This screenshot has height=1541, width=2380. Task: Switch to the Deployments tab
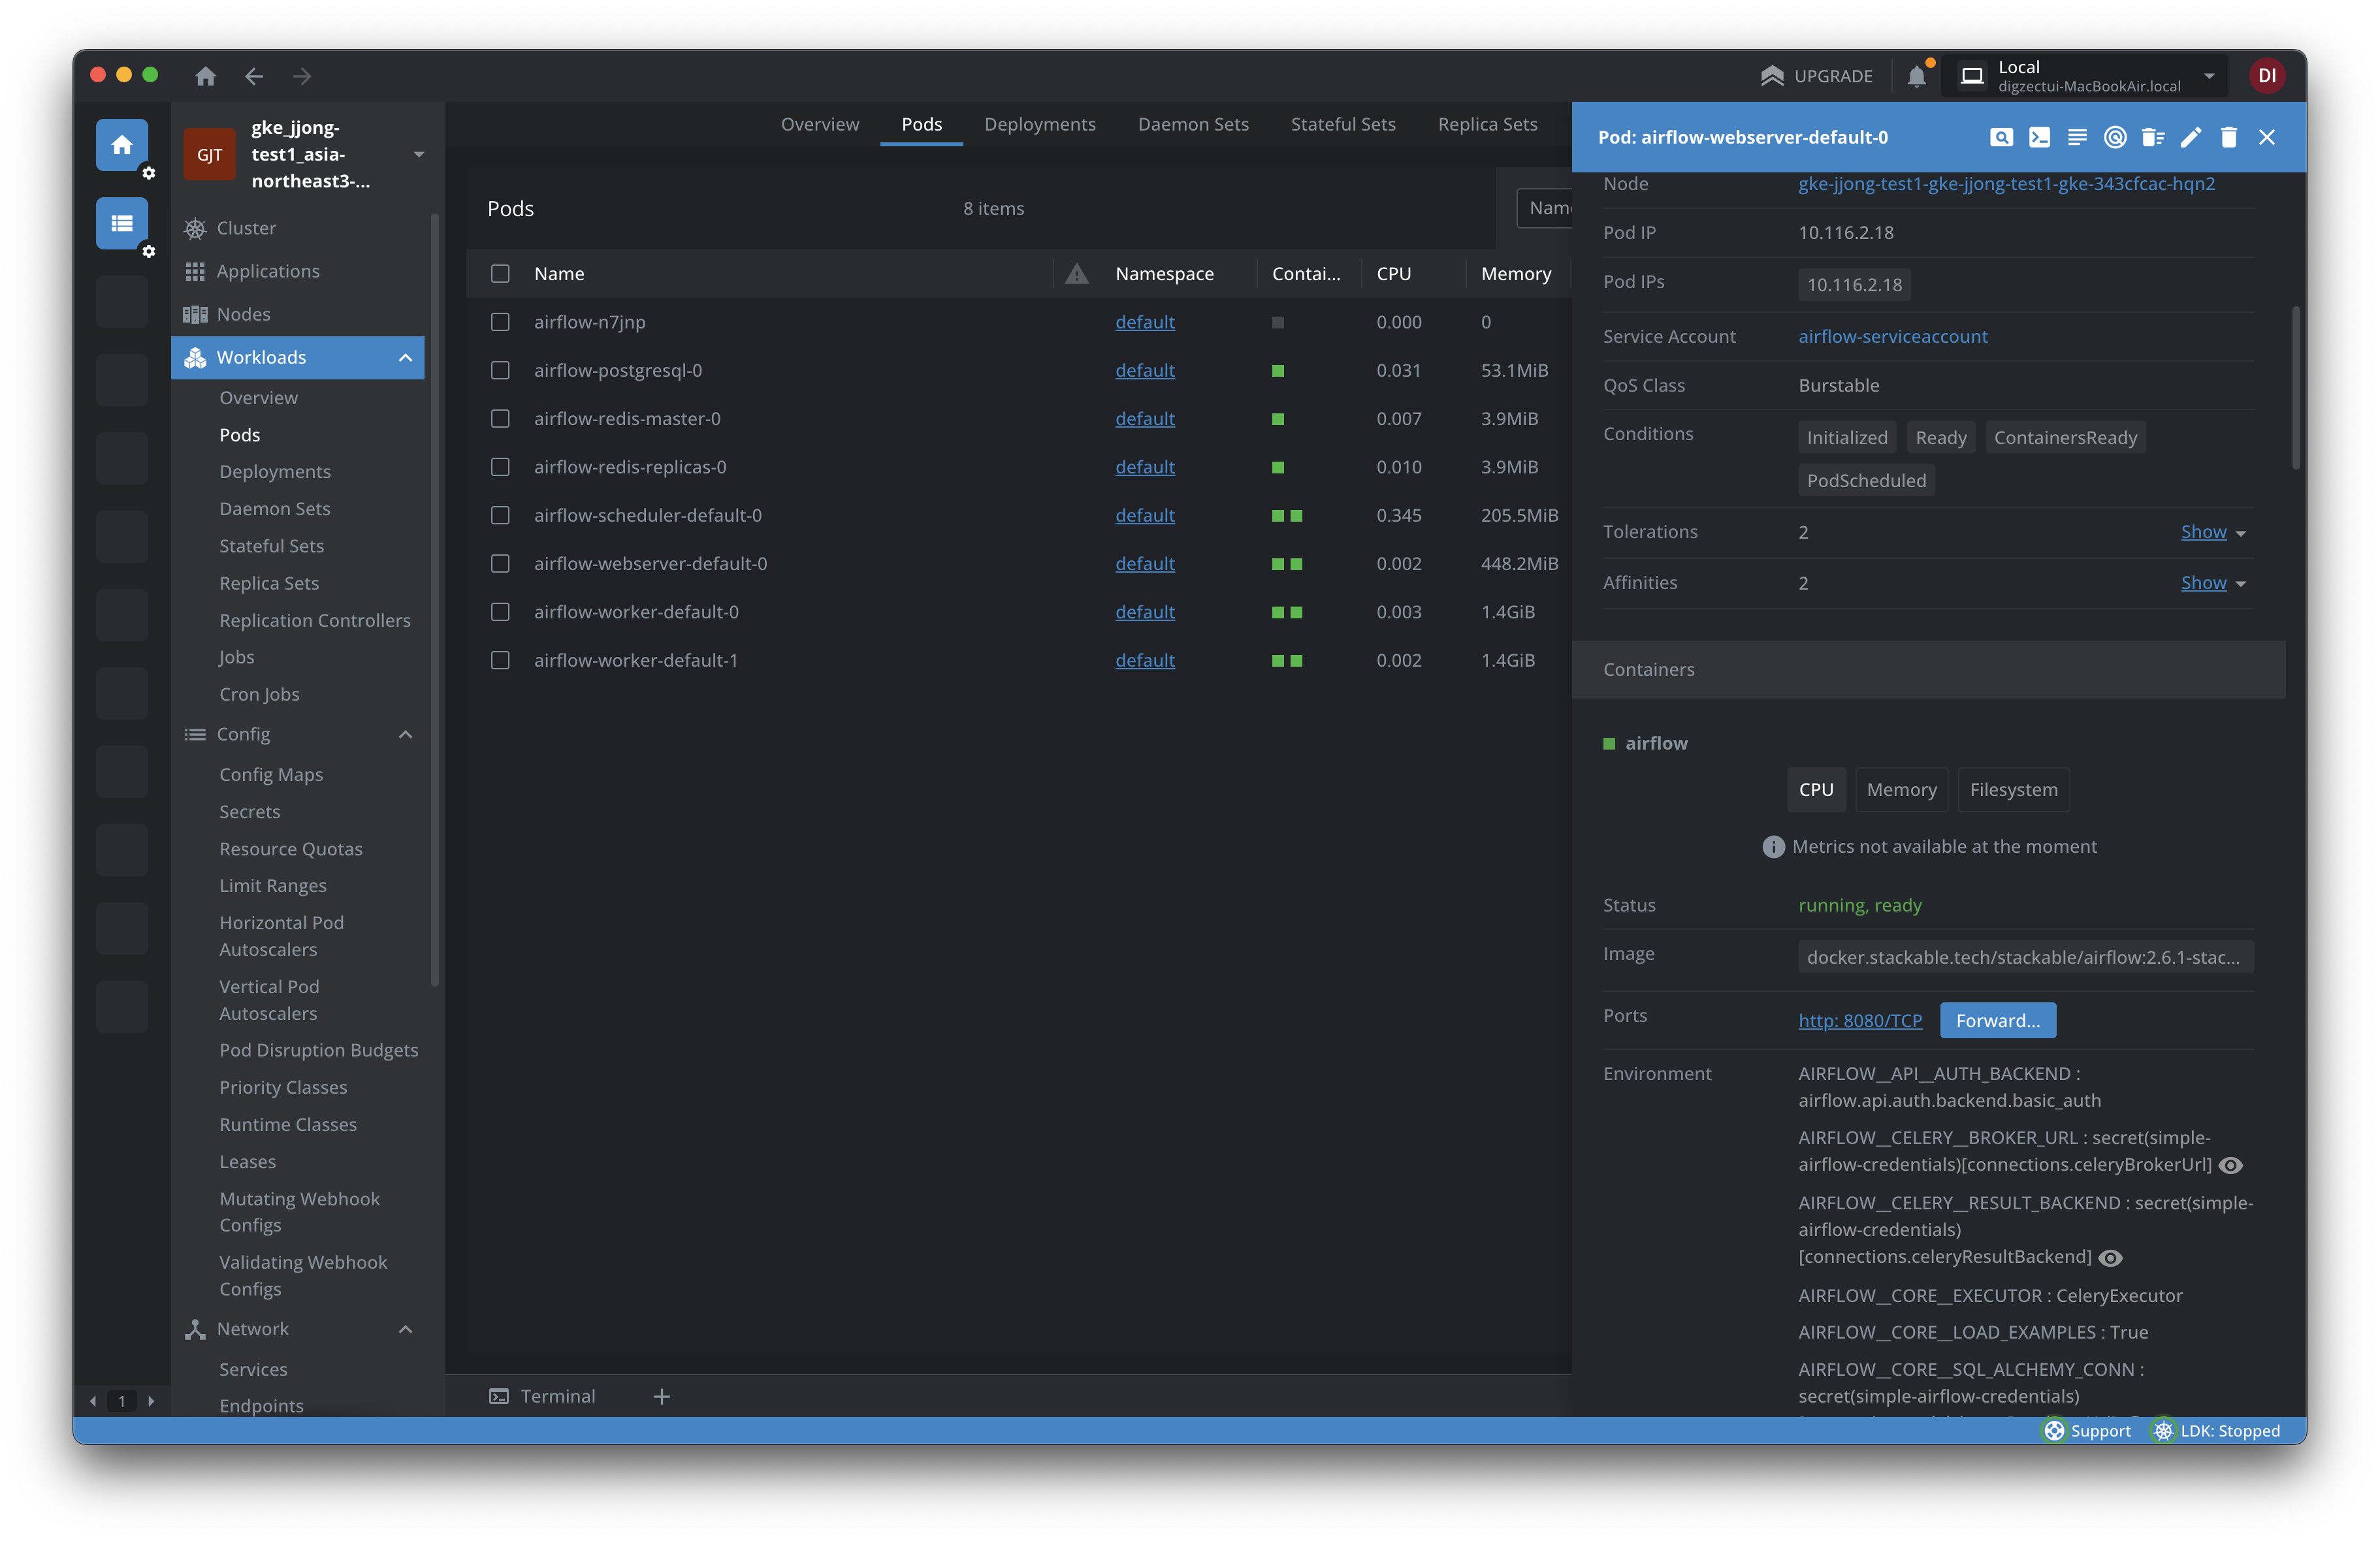coord(1039,124)
